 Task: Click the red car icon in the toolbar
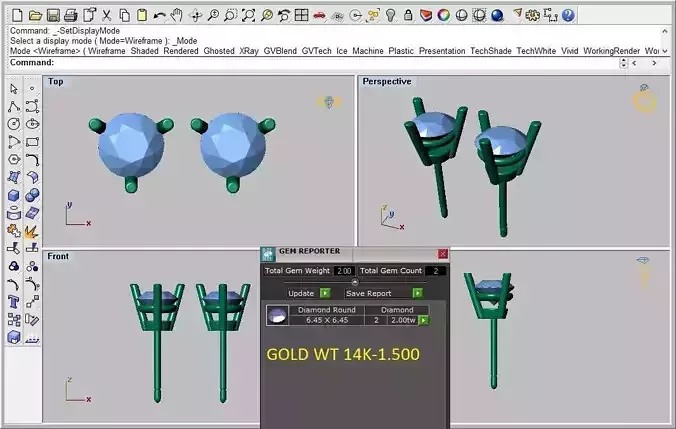319,16
